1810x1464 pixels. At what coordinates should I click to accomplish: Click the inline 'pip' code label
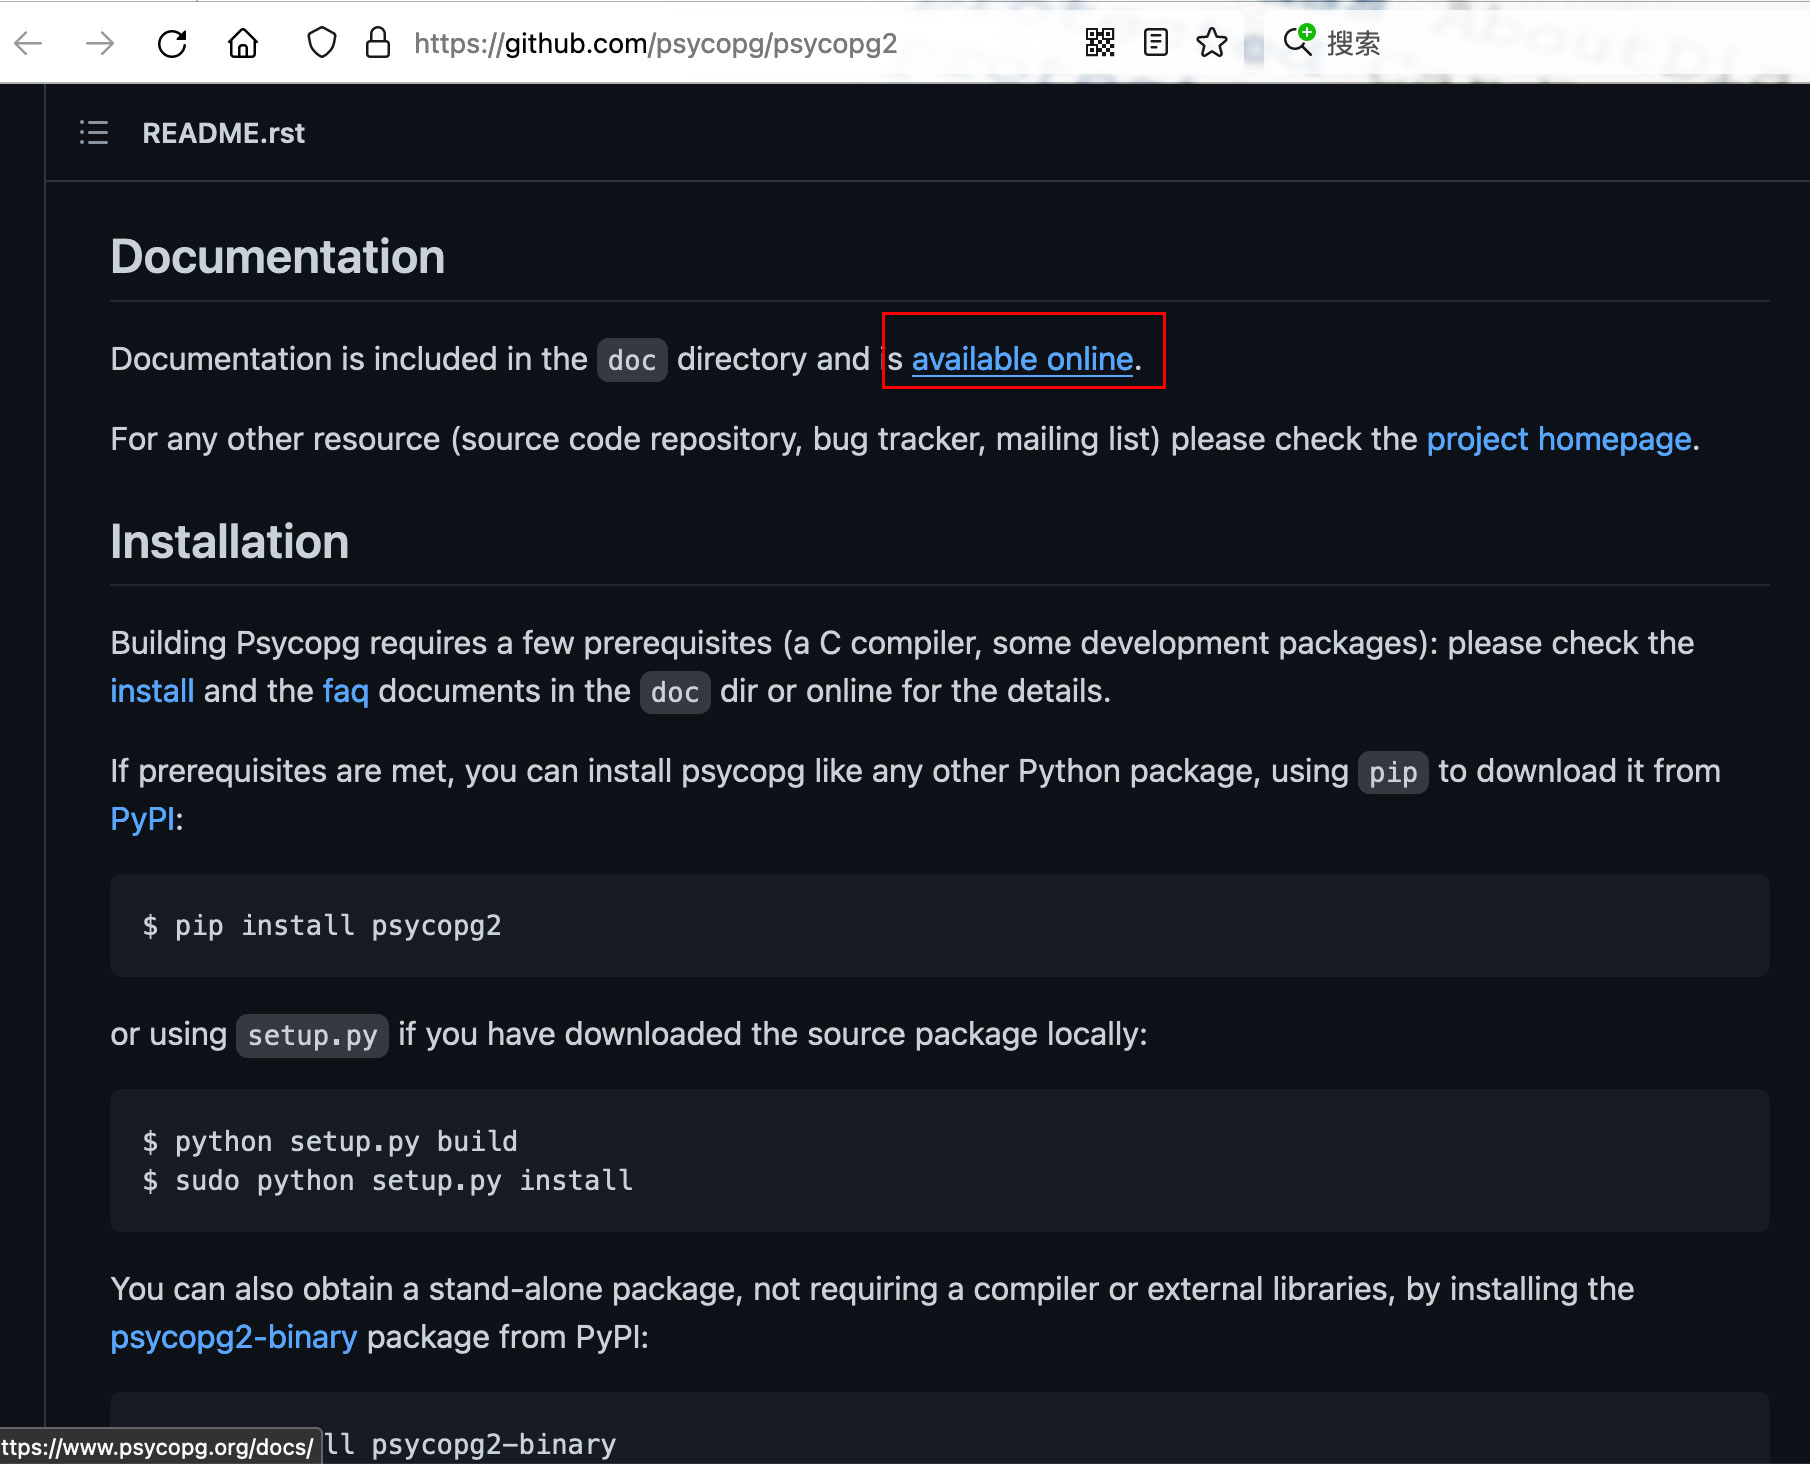[x=1393, y=772]
